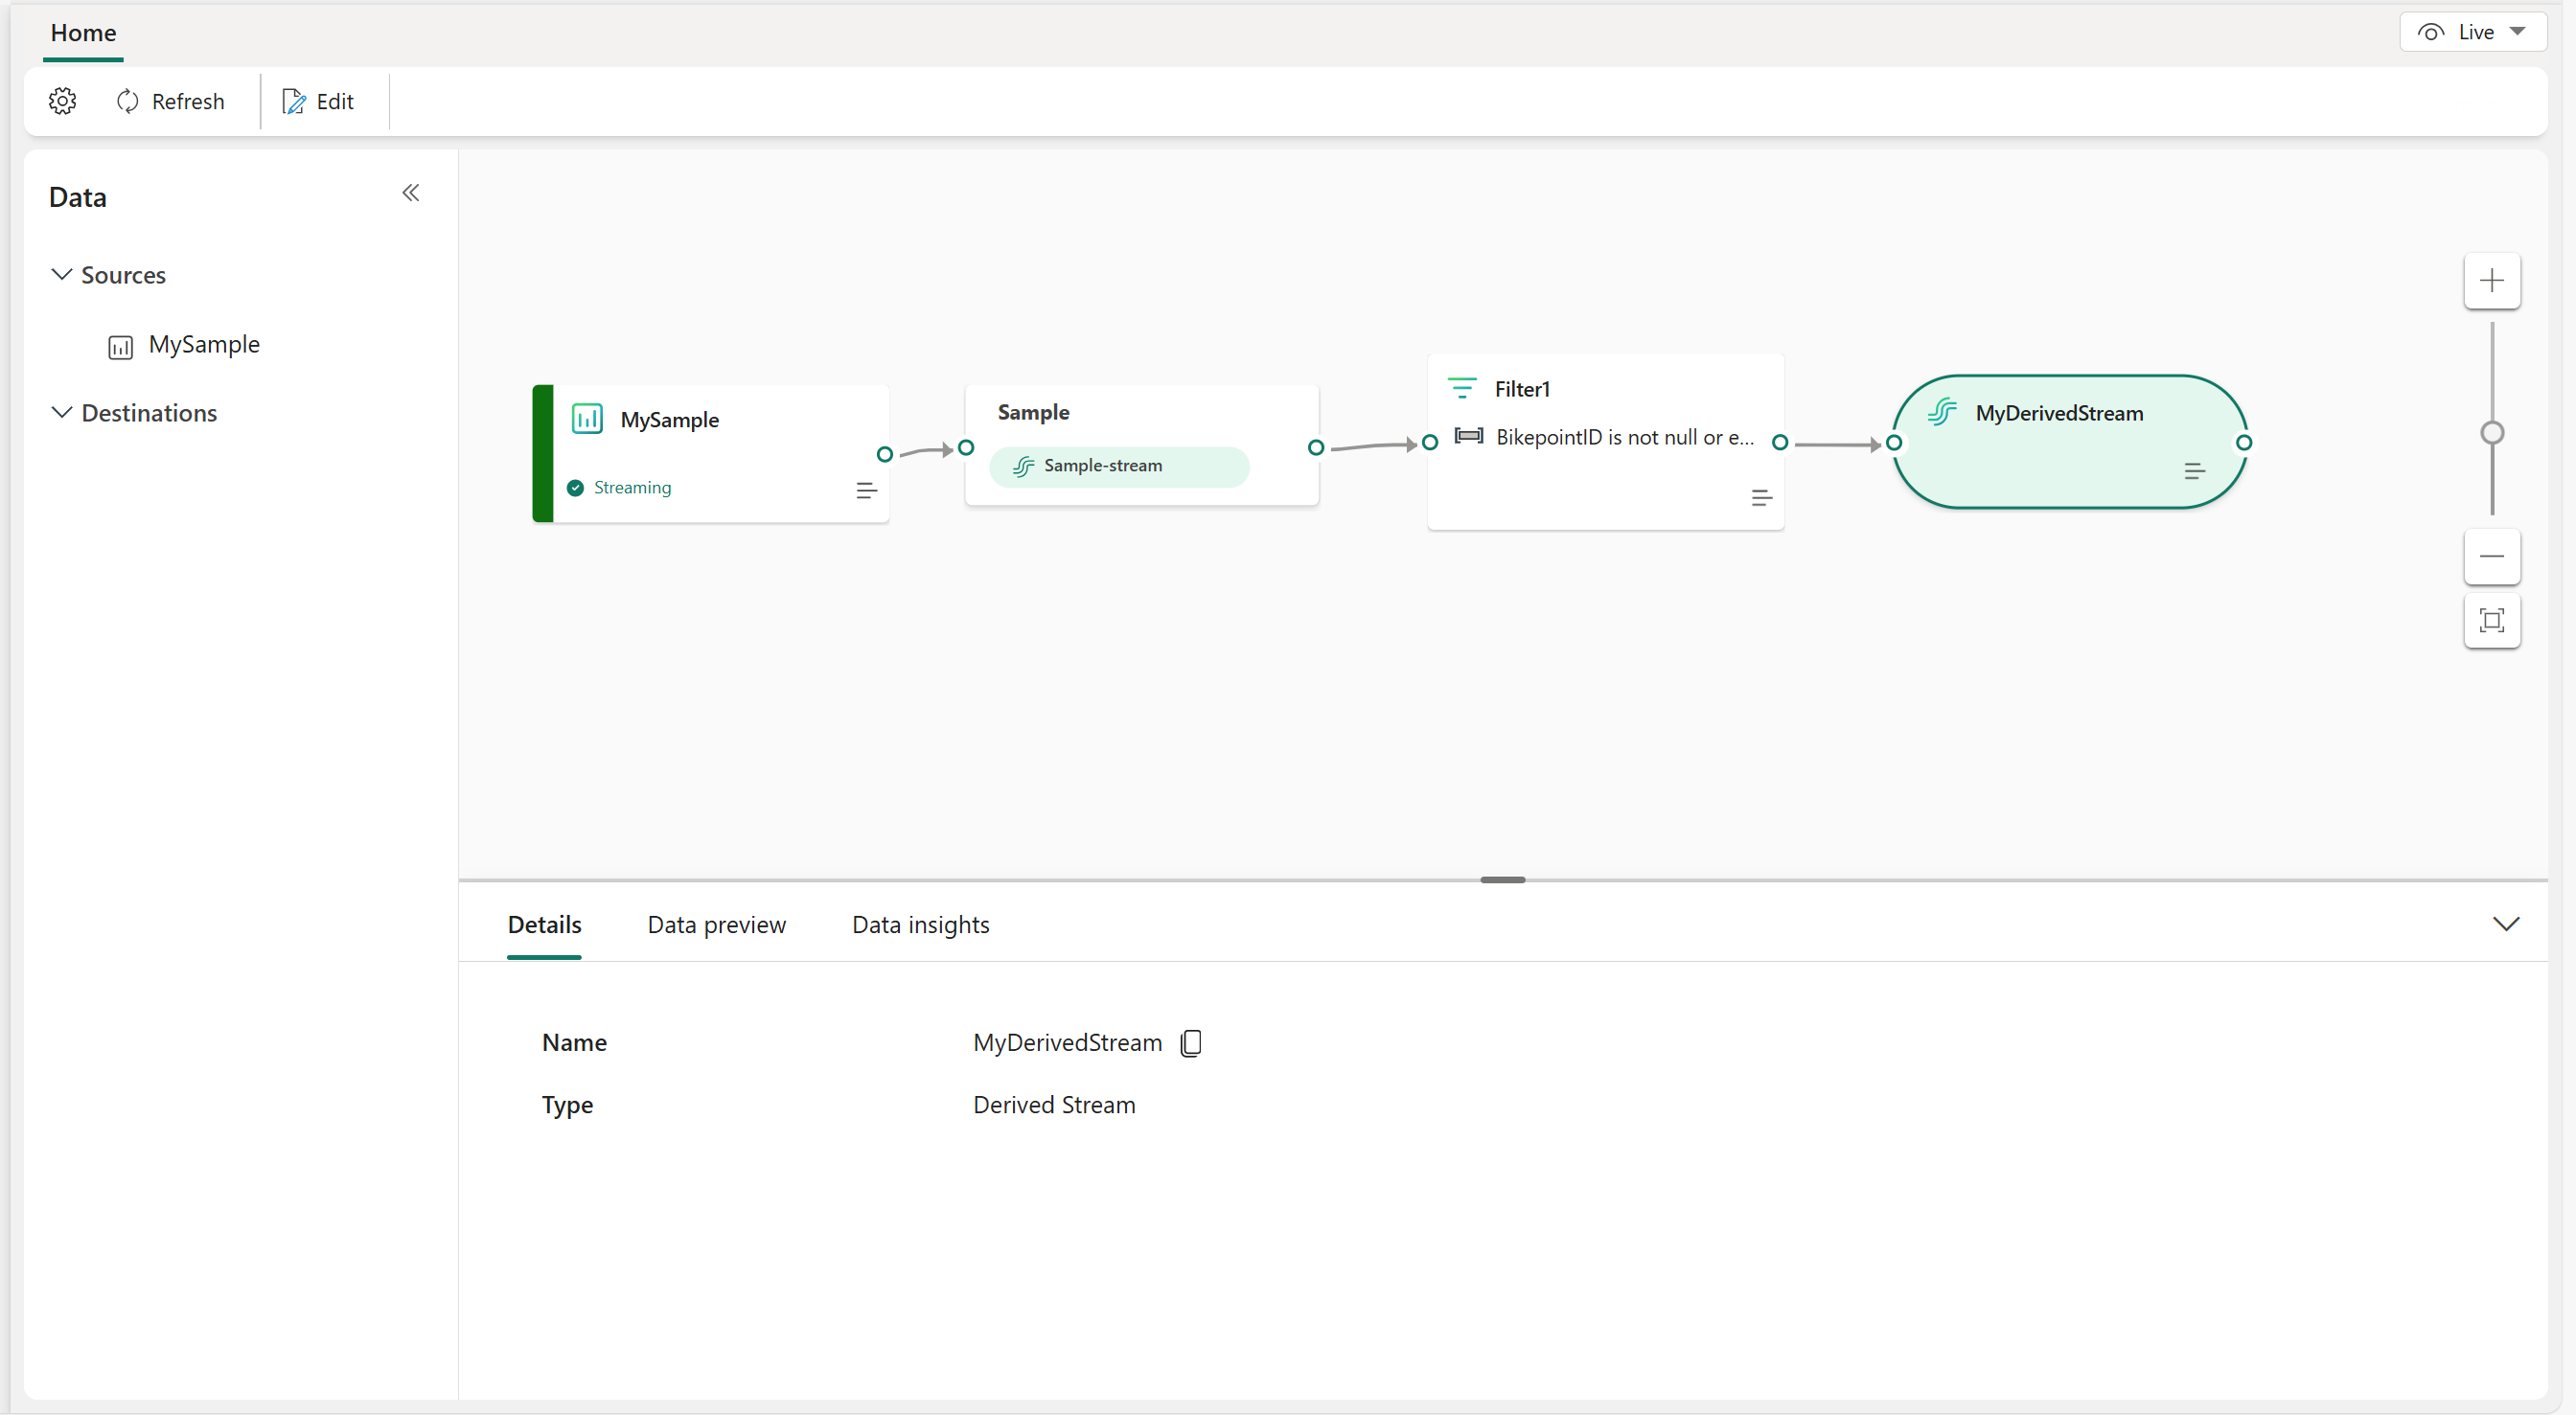The width and height of the screenshot is (2576, 1415).
Task: Click MySample in the Sources tree
Action: 204,343
